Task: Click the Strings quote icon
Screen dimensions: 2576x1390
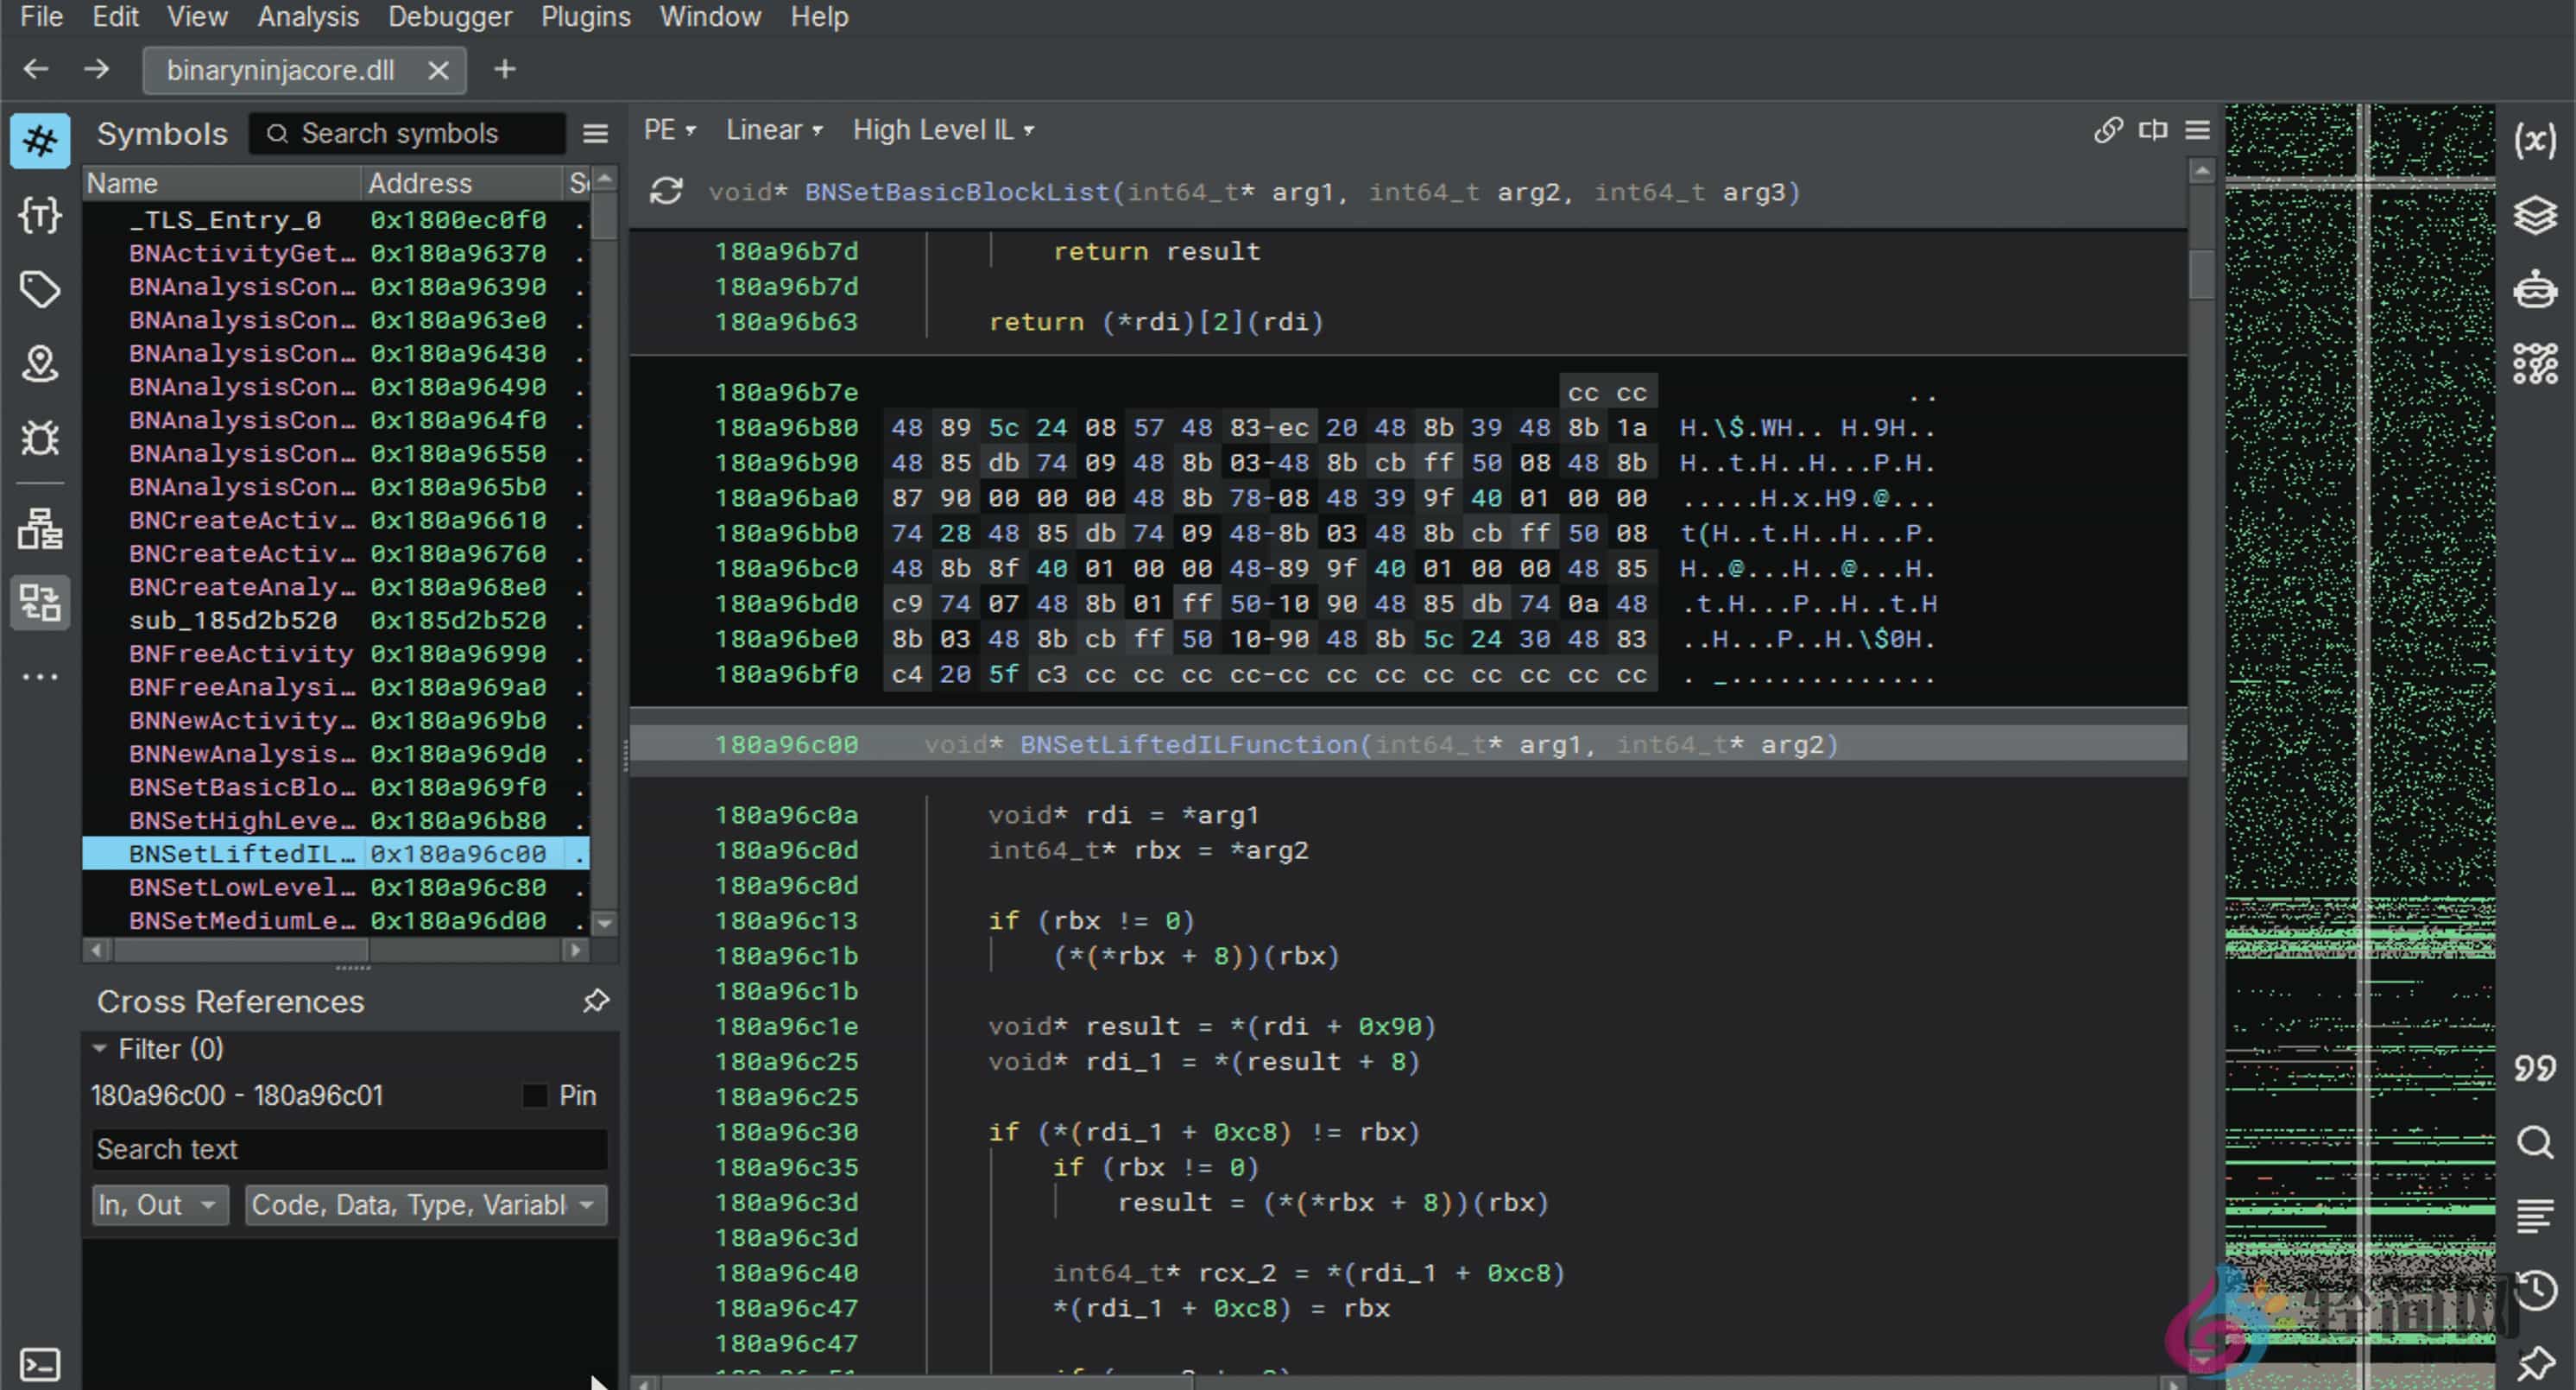Action: [x=2535, y=1068]
